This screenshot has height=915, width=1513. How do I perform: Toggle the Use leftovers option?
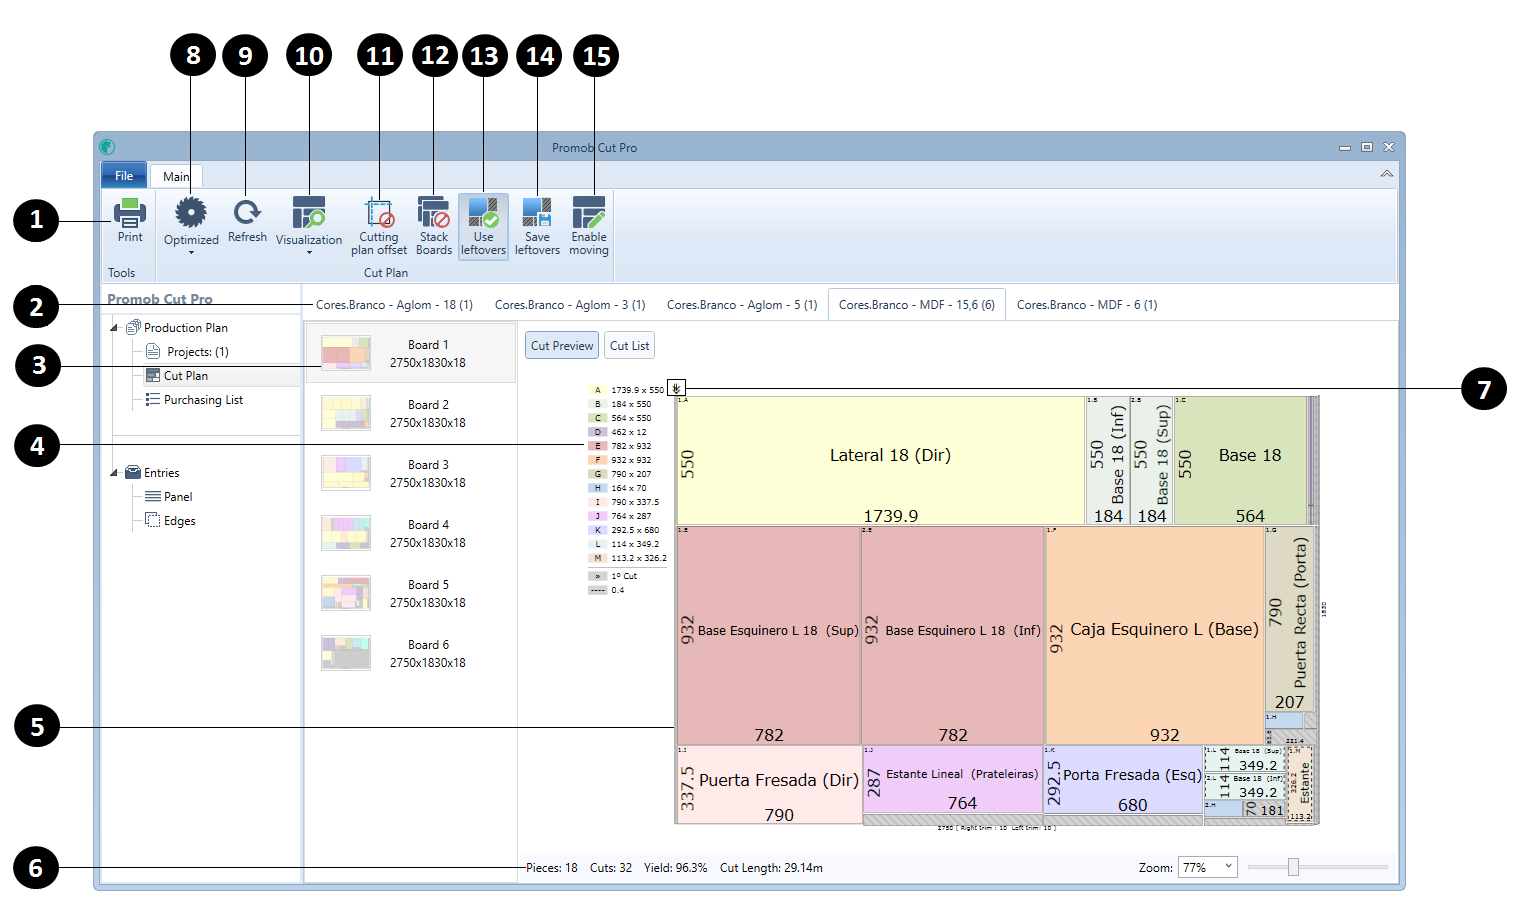click(484, 226)
